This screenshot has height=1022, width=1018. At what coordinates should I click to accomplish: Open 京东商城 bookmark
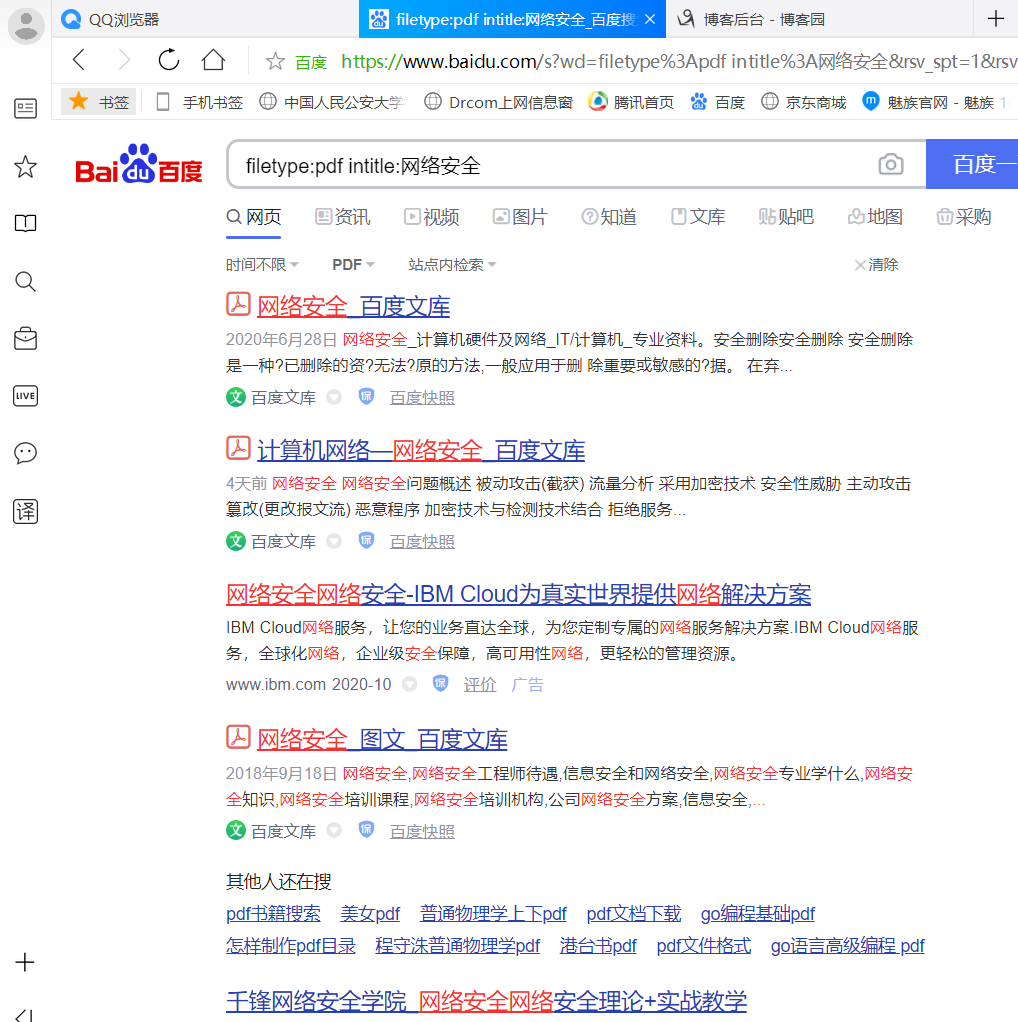point(804,102)
